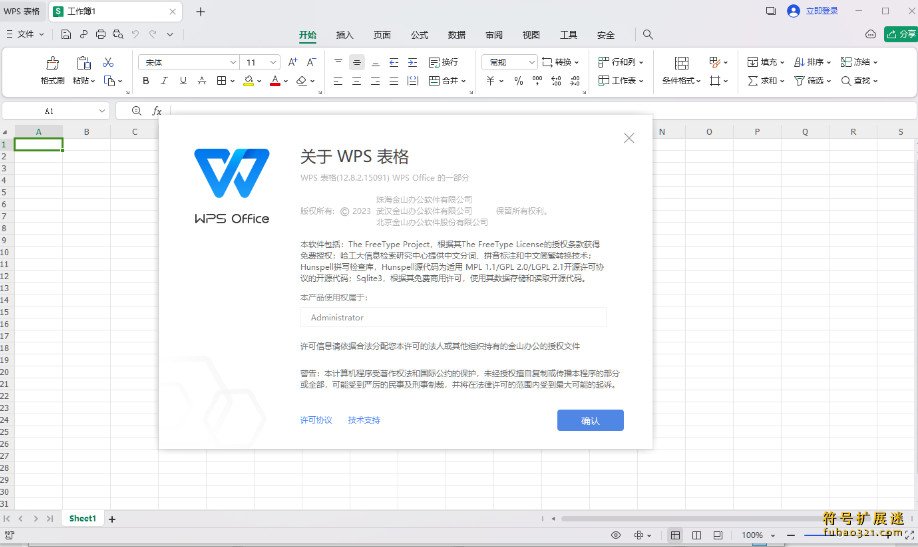Image resolution: width=918 pixels, height=547 pixels.
Task: Open Print Preview from quick access toolbar
Action: point(118,35)
